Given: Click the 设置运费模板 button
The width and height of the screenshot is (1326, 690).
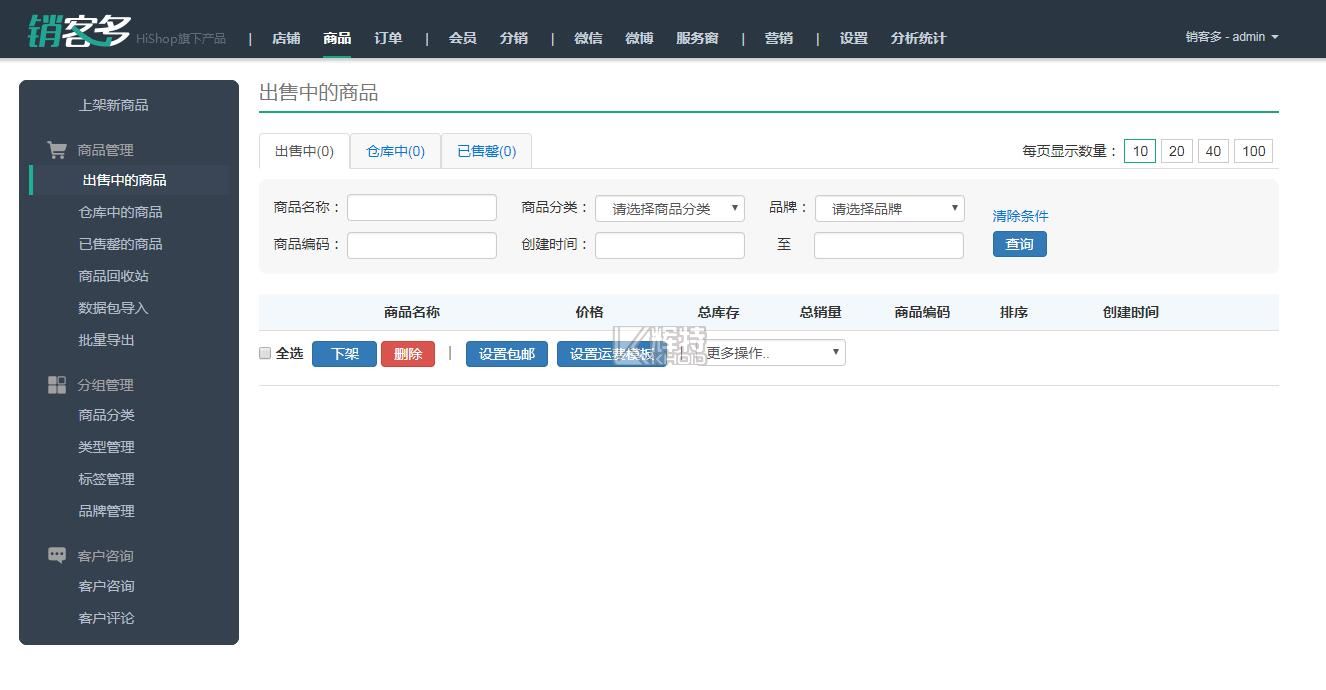Looking at the screenshot, I should pos(612,354).
